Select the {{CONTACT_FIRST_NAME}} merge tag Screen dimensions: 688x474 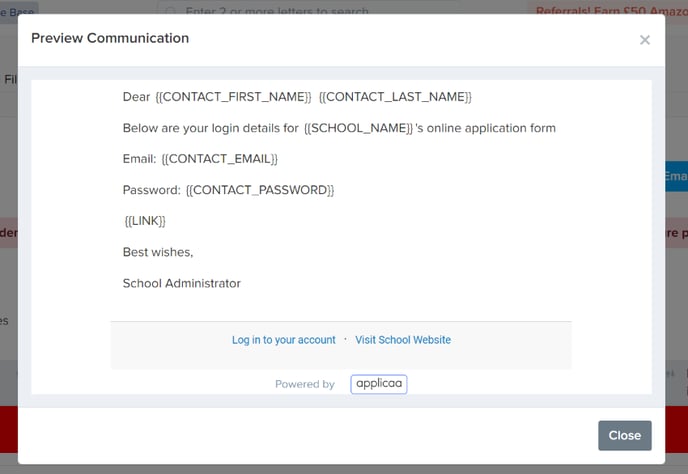(233, 97)
